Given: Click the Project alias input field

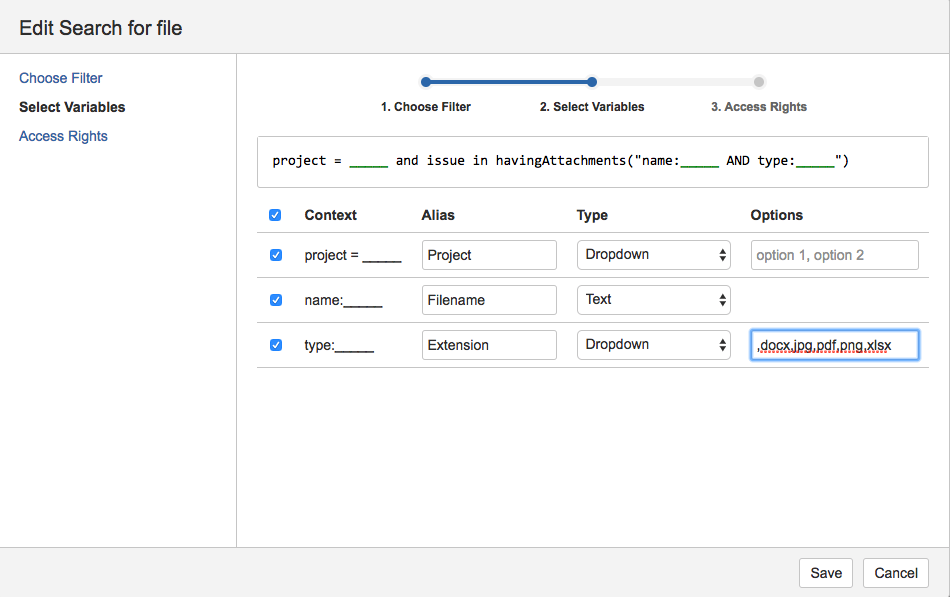Looking at the screenshot, I should point(489,255).
